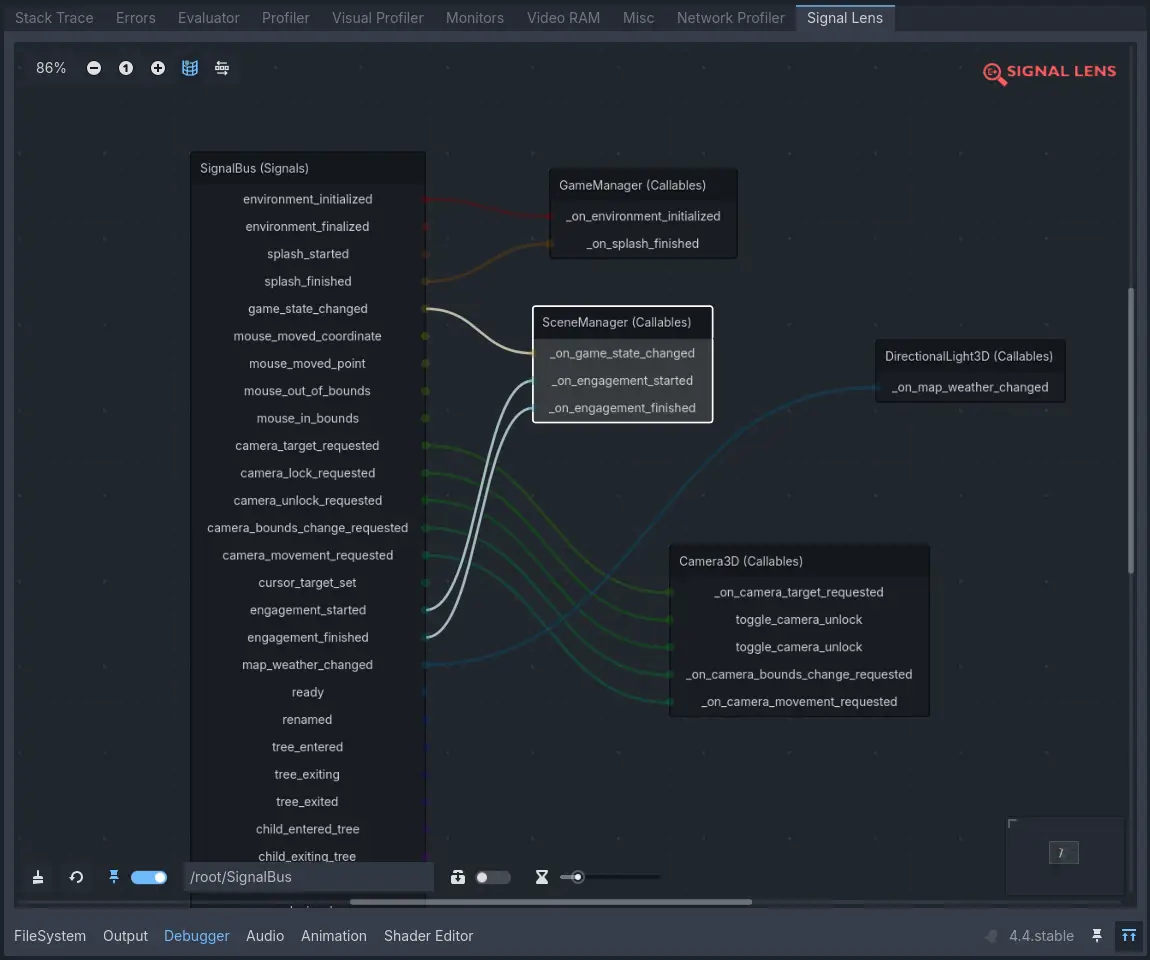Image resolution: width=1150 pixels, height=960 pixels.
Task: Click the environment_initialized signal row
Action: [x=308, y=199]
